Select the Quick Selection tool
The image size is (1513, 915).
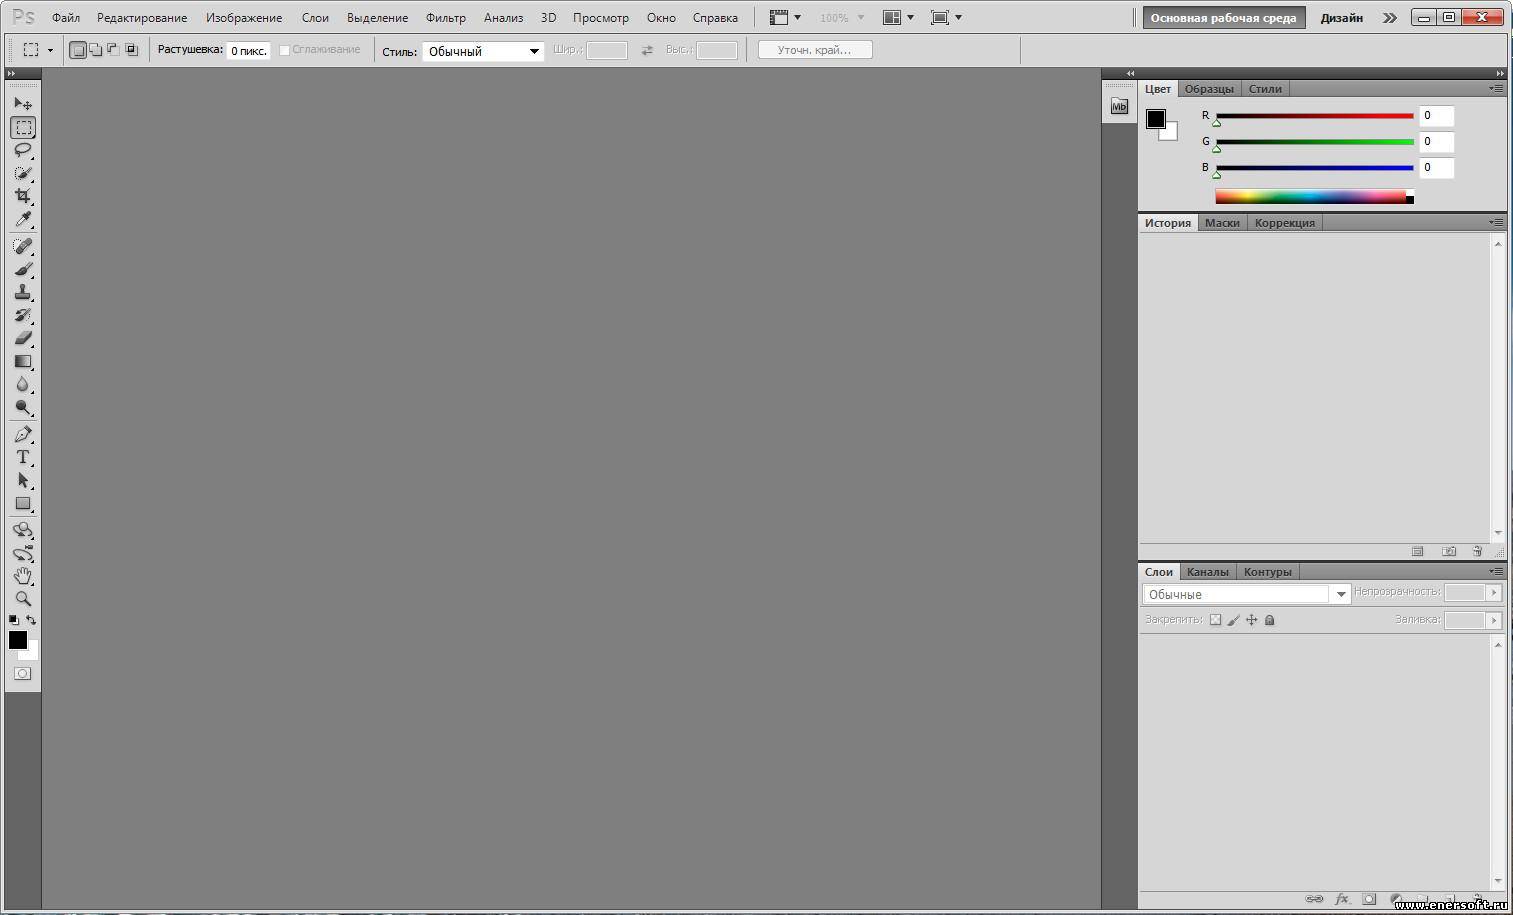pos(23,173)
